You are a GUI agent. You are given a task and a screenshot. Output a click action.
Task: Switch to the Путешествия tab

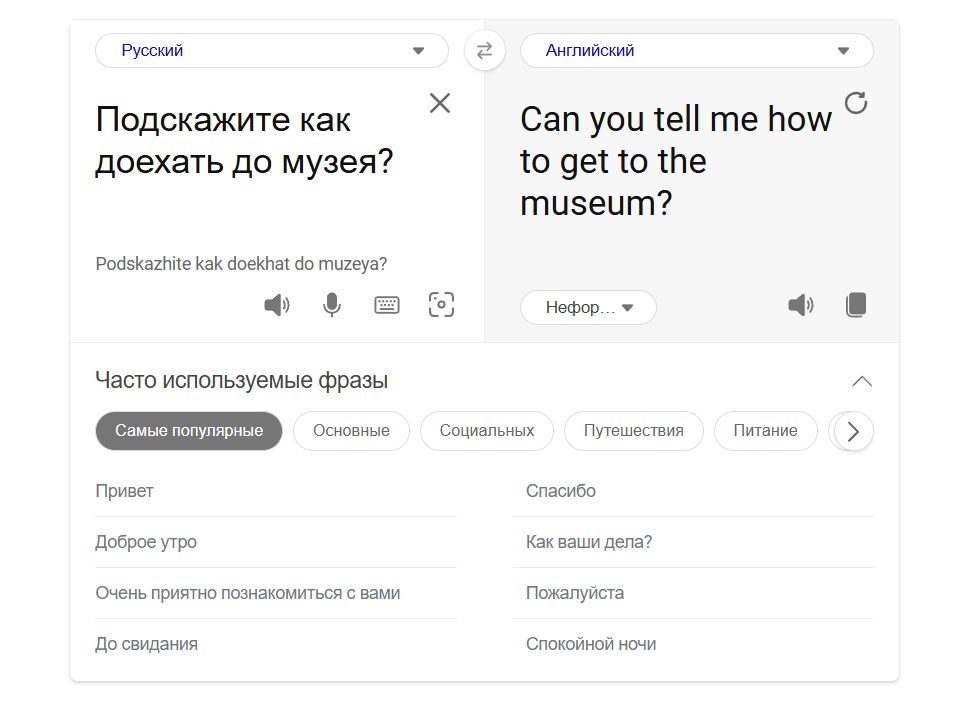tap(633, 431)
